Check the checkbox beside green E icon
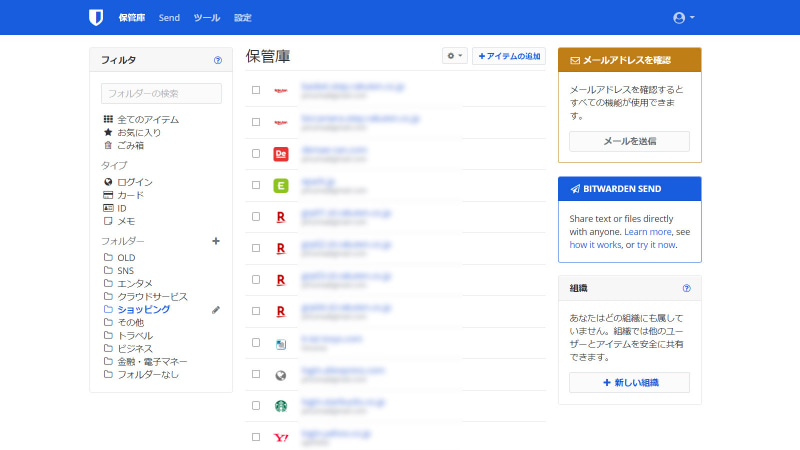The height and width of the screenshot is (450, 800). click(256, 185)
